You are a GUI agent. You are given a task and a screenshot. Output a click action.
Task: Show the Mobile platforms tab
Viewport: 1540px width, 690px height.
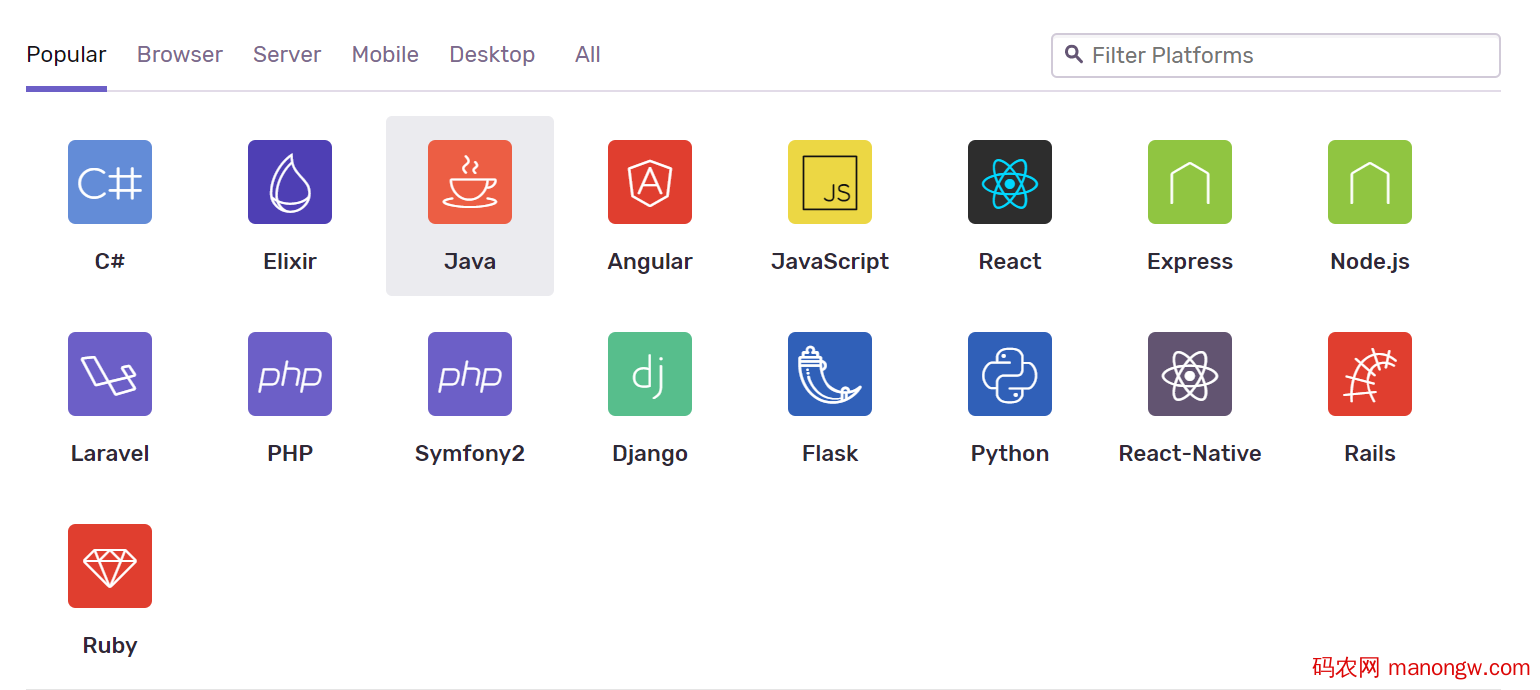385,55
